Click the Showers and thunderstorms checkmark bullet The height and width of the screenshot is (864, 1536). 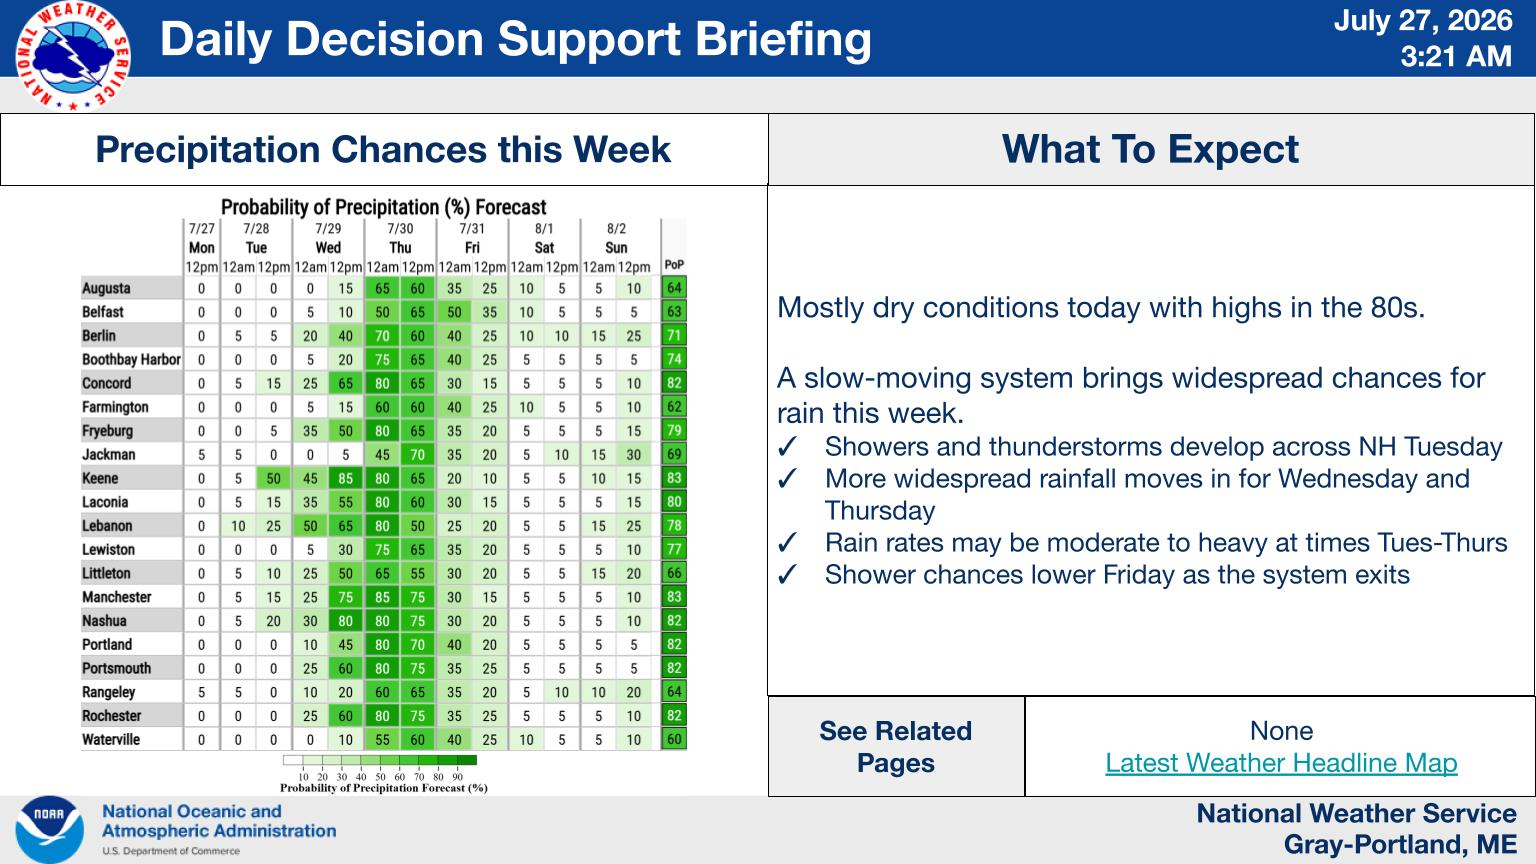click(787, 447)
